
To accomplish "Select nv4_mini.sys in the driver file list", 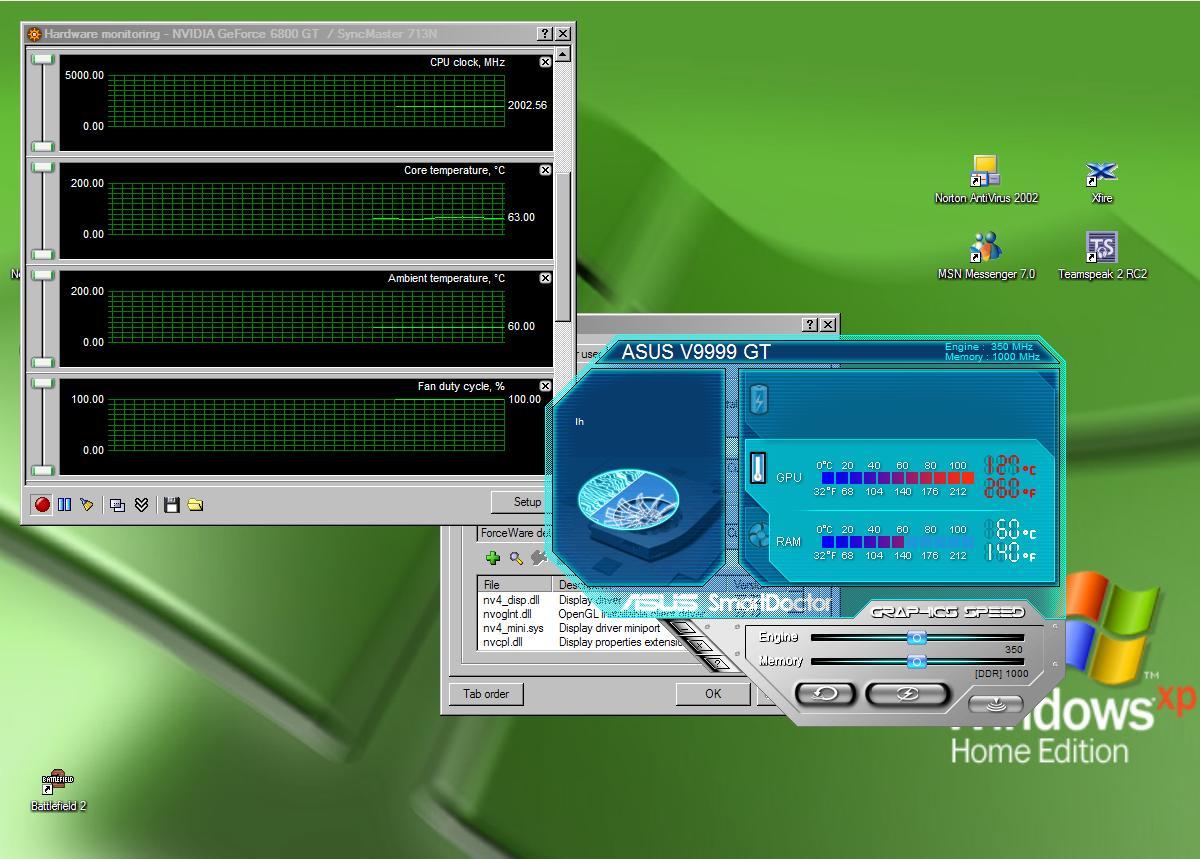I will [x=513, y=628].
